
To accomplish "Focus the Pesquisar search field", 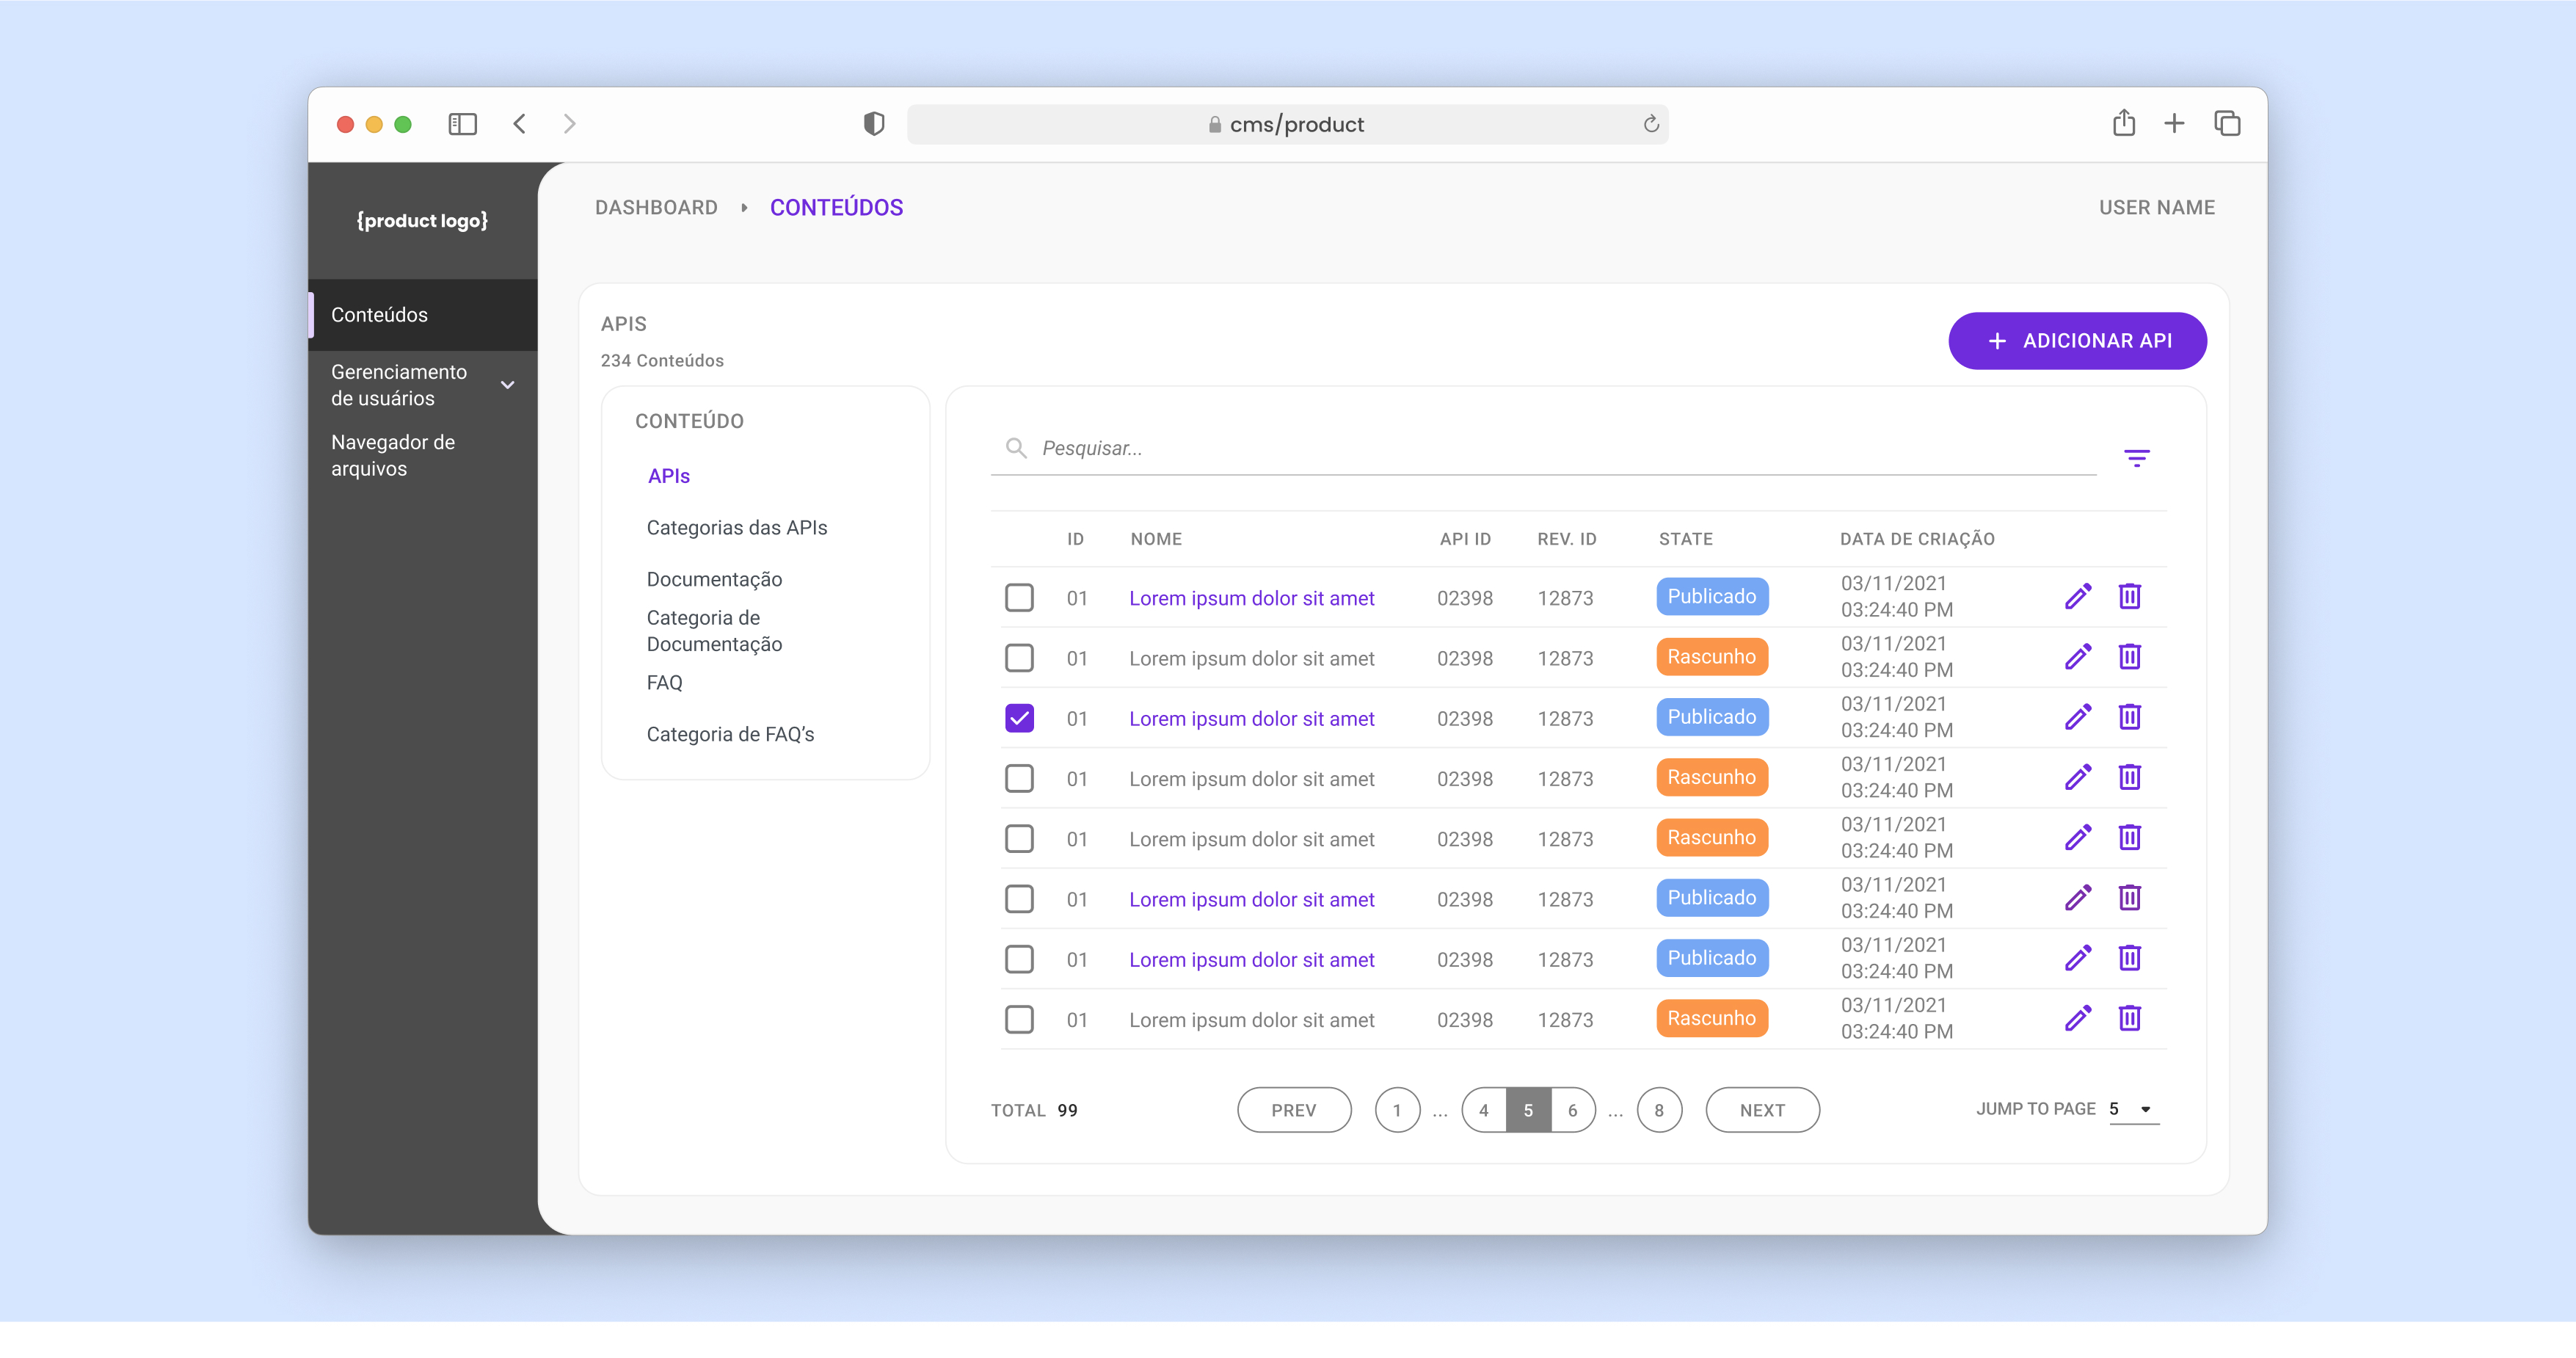I will pyautogui.click(x=1543, y=448).
